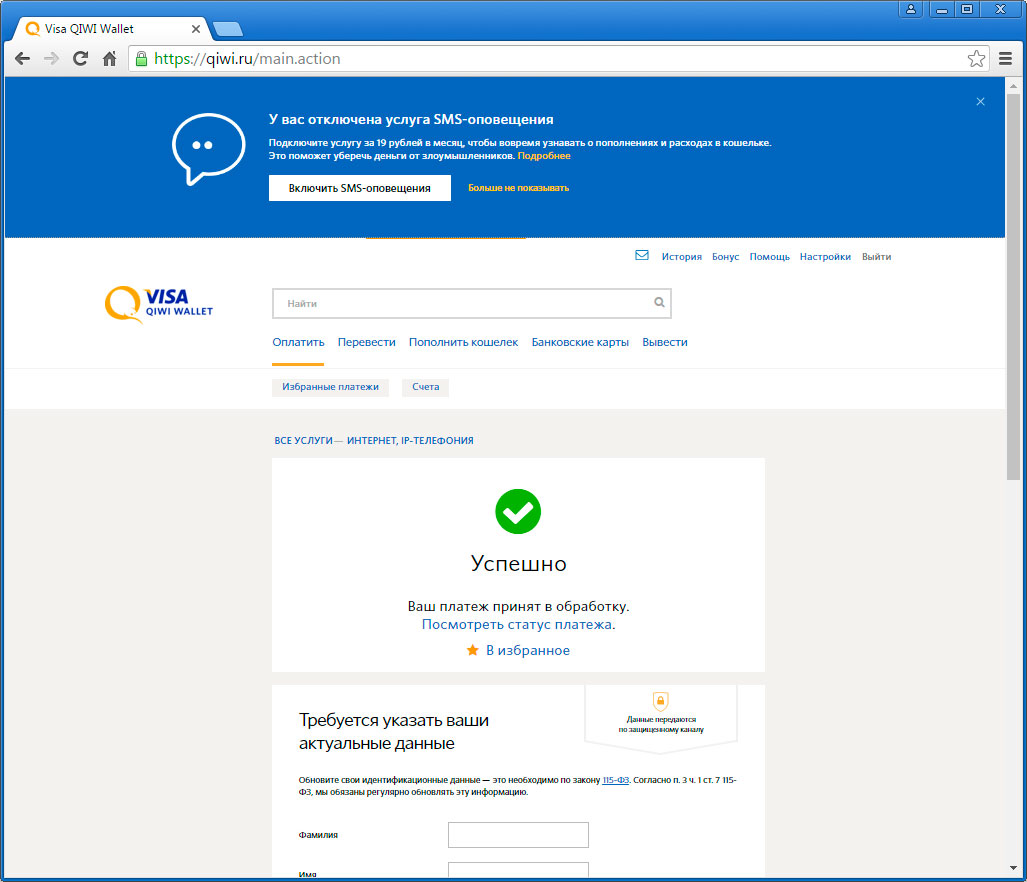Viewport: 1027px width, 882px height.
Task: Open the 115-ФЗ law link
Action: pos(615,780)
